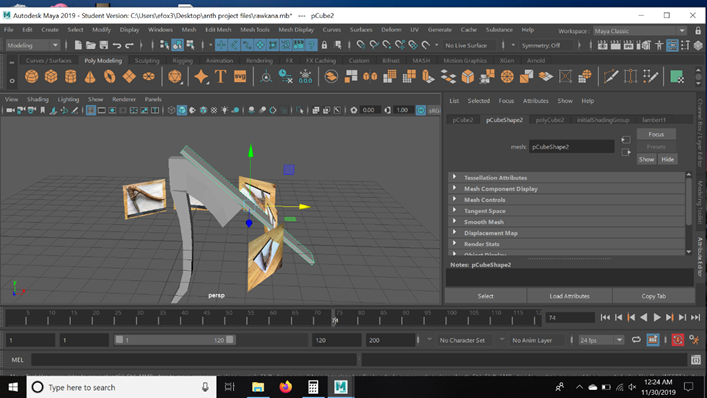Click the Select button
This screenshot has width=707, height=398.
(x=485, y=296)
